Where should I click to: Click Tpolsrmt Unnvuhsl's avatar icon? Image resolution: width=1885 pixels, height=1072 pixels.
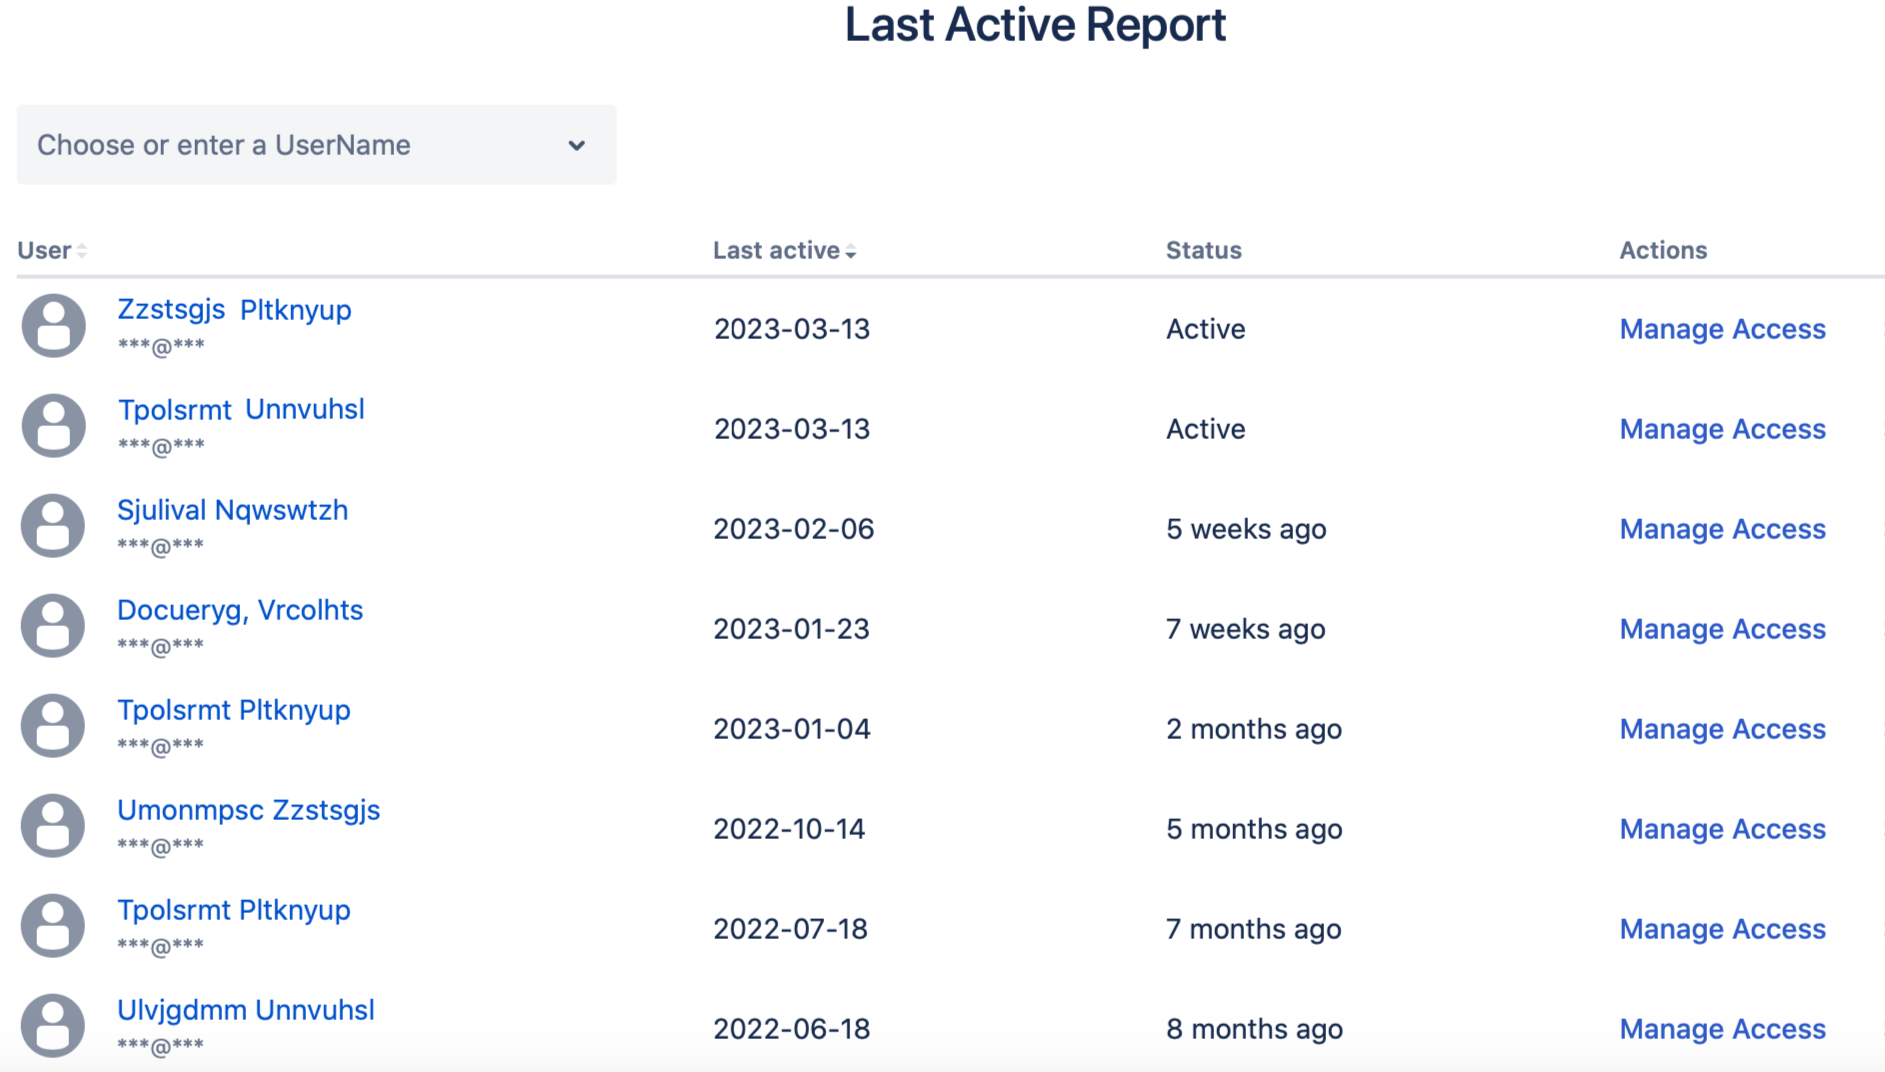[x=53, y=425]
